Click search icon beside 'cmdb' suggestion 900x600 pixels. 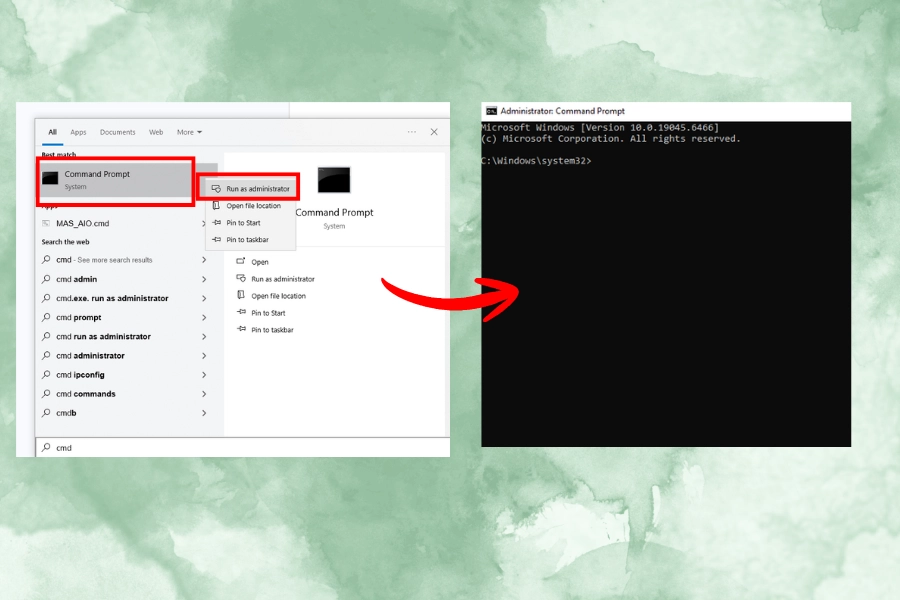46,413
